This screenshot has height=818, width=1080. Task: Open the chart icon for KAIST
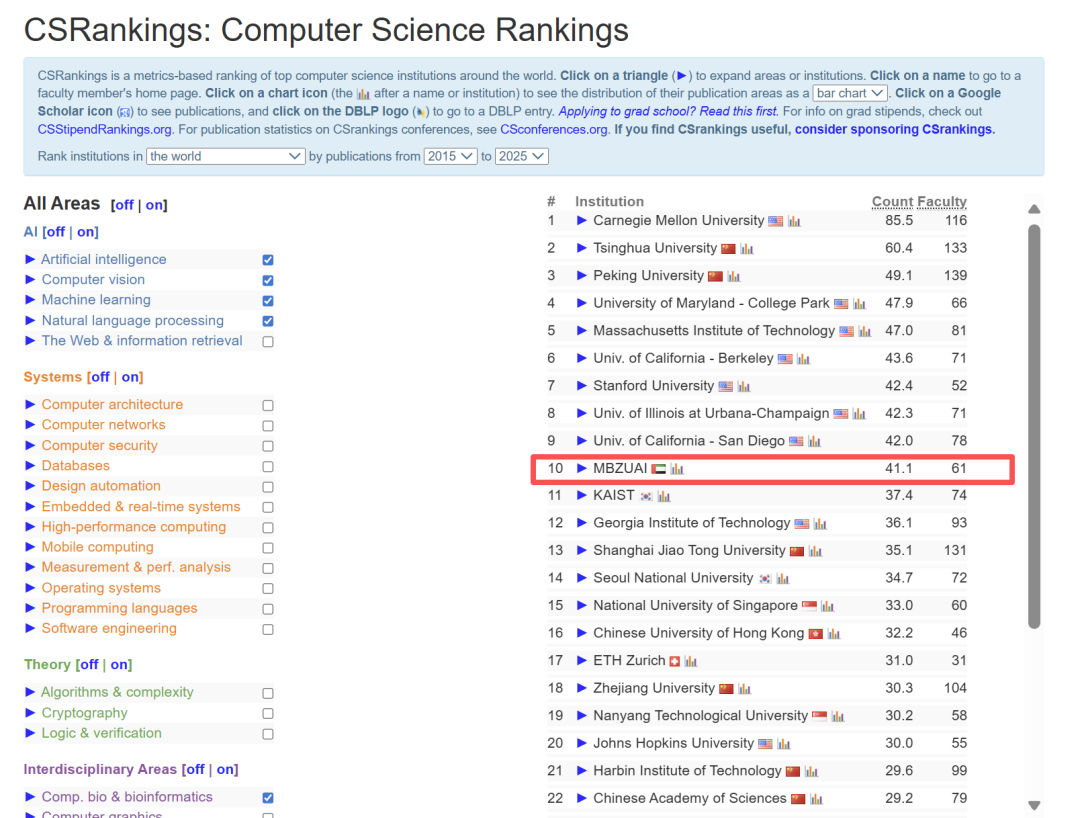click(x=664, y=496)
